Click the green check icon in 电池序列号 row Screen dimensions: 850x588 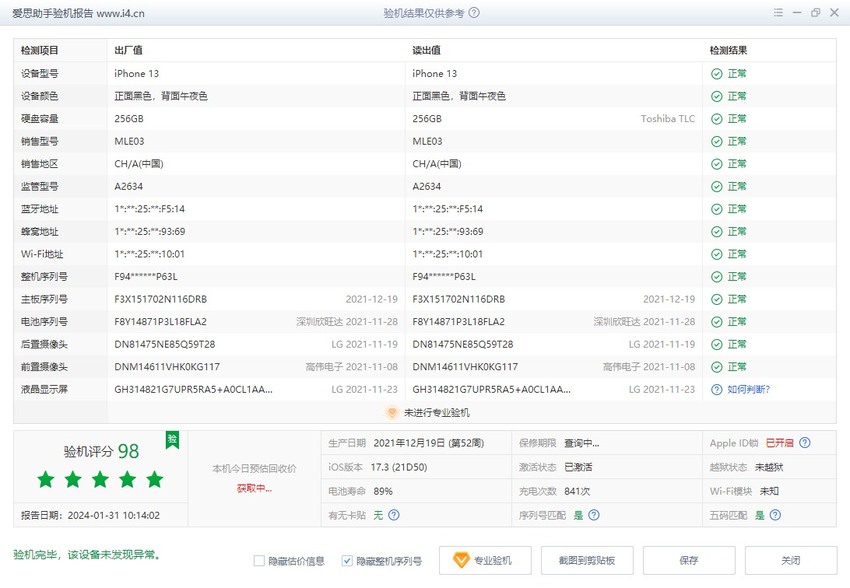tap(717, 322)
